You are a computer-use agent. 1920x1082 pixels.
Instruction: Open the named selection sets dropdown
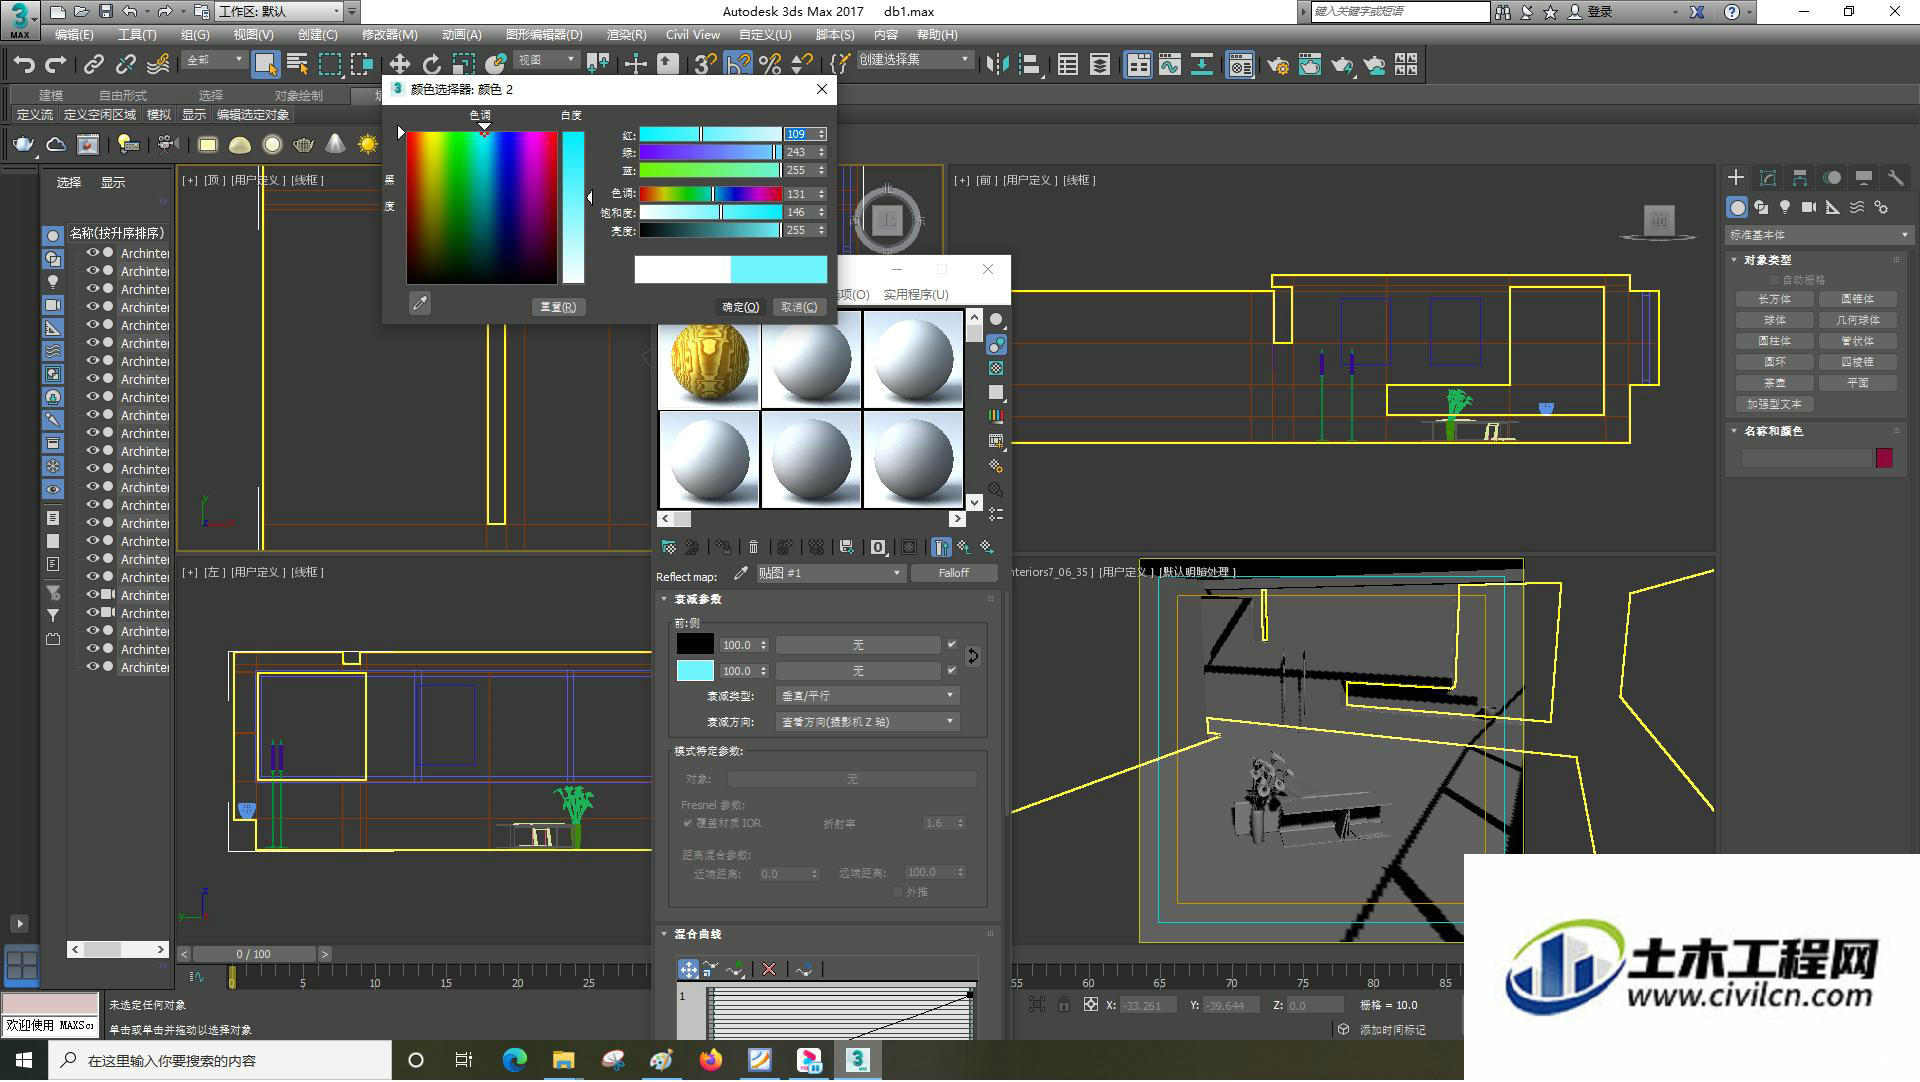coord(914,60)
